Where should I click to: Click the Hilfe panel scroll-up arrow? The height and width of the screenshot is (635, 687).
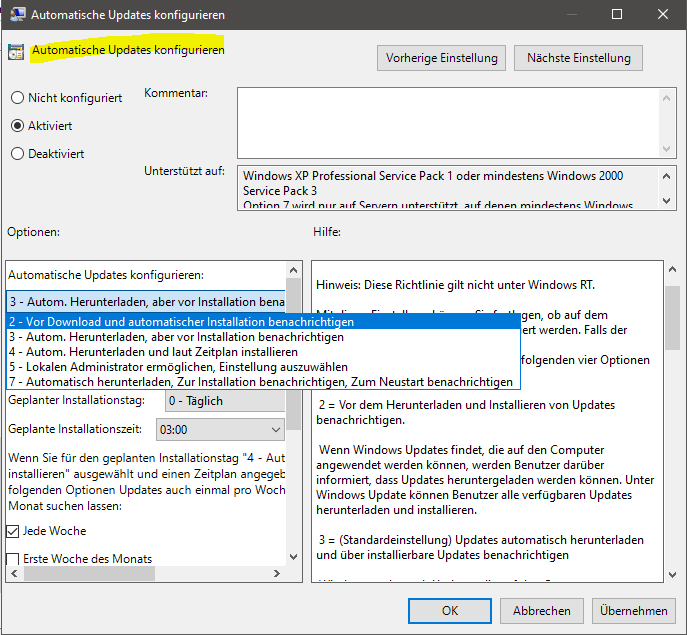(x=673, y=269)
